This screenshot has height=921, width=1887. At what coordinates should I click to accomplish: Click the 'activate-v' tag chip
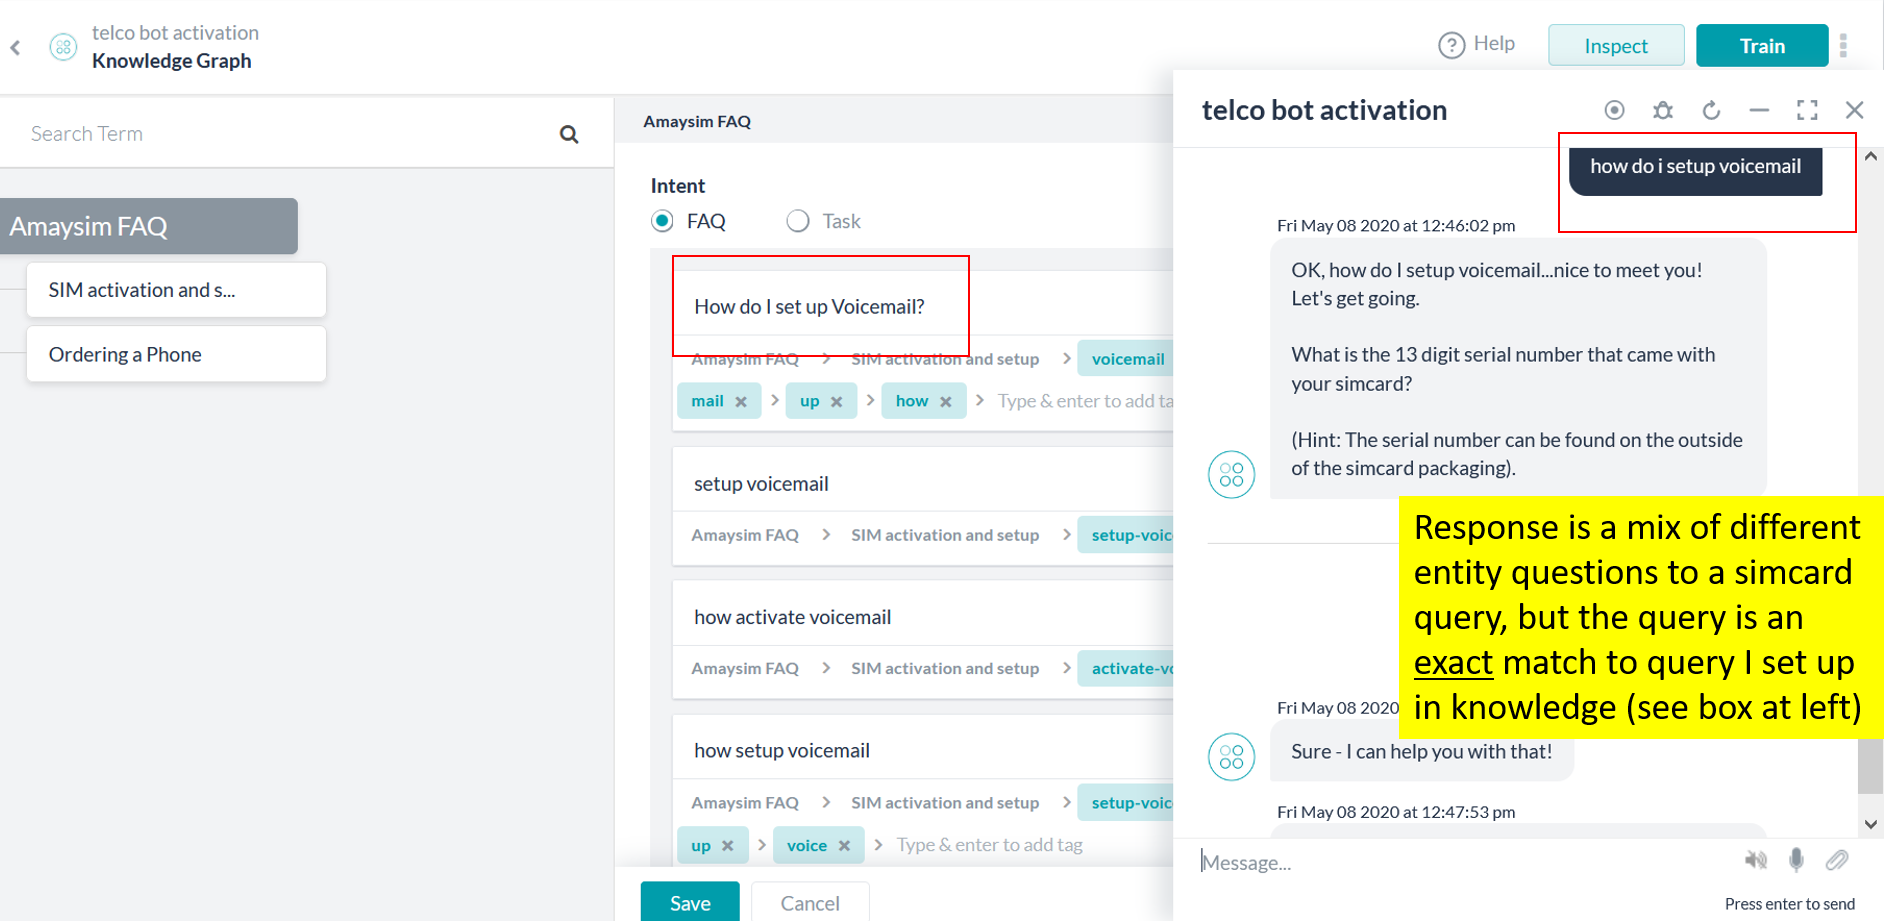[1126, 668]
